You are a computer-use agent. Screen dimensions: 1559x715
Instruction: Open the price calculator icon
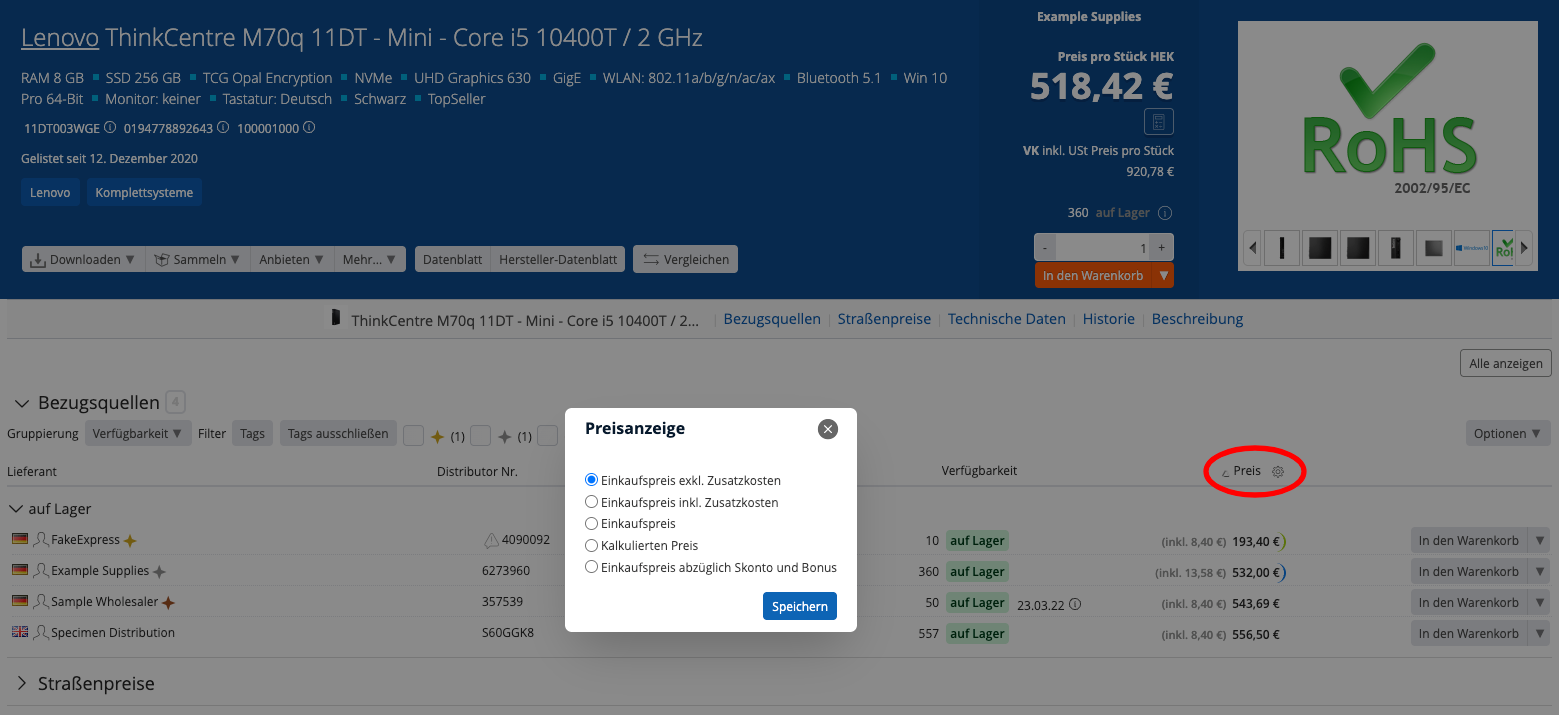pos(1158,122)
